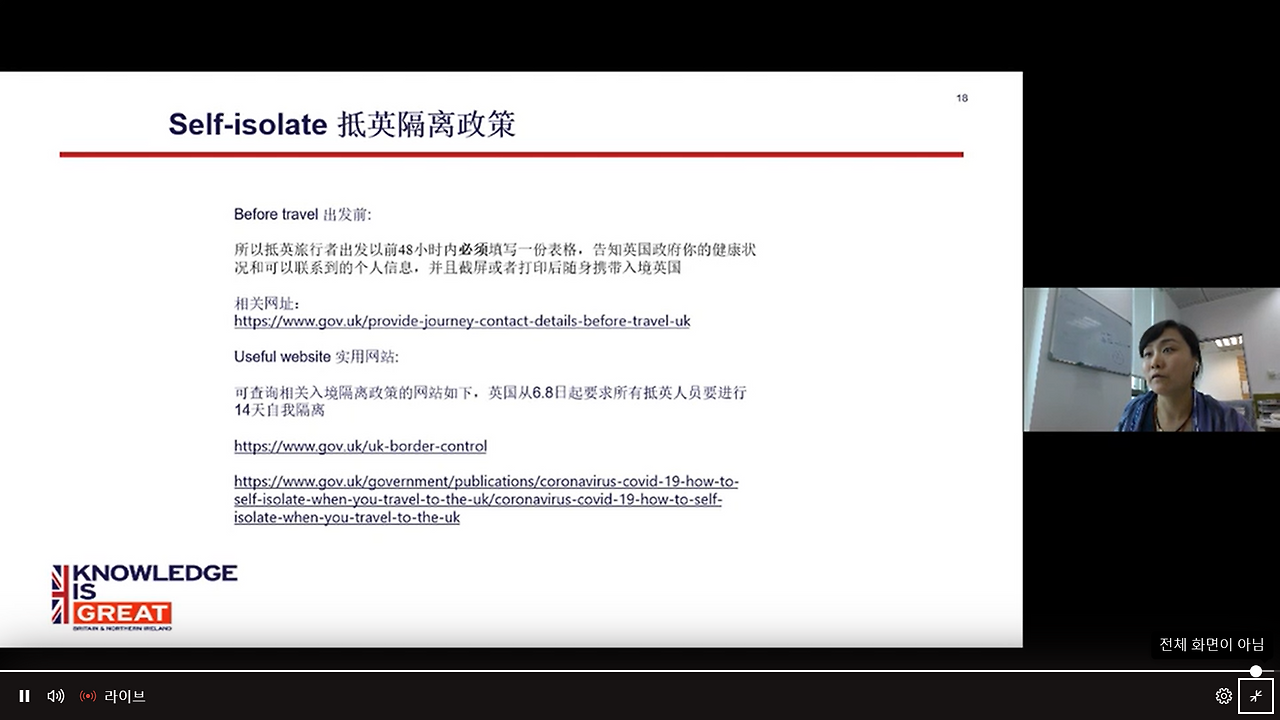The width and height of the screenshot is (1280, 720).
Task: Toggle playback with the pause control
Action: pyautogui.click(x=24, y=696)
